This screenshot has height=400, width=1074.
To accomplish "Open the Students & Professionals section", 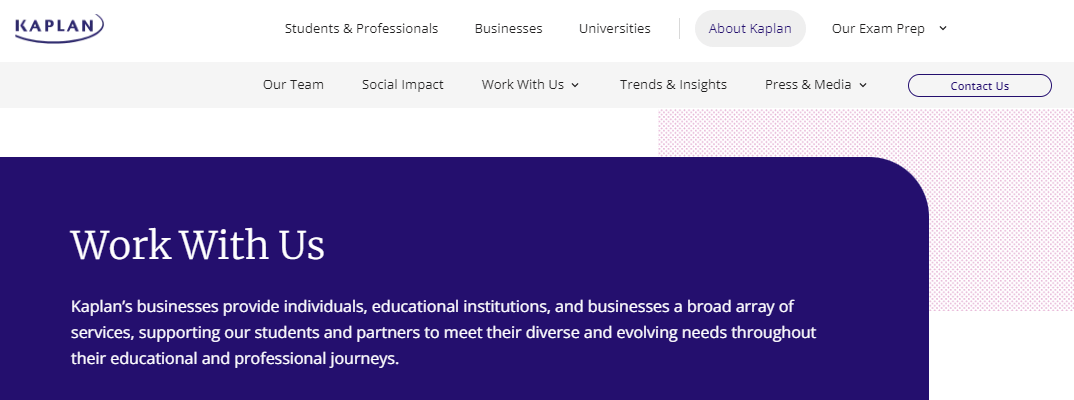I will click(x=361, y=29).
